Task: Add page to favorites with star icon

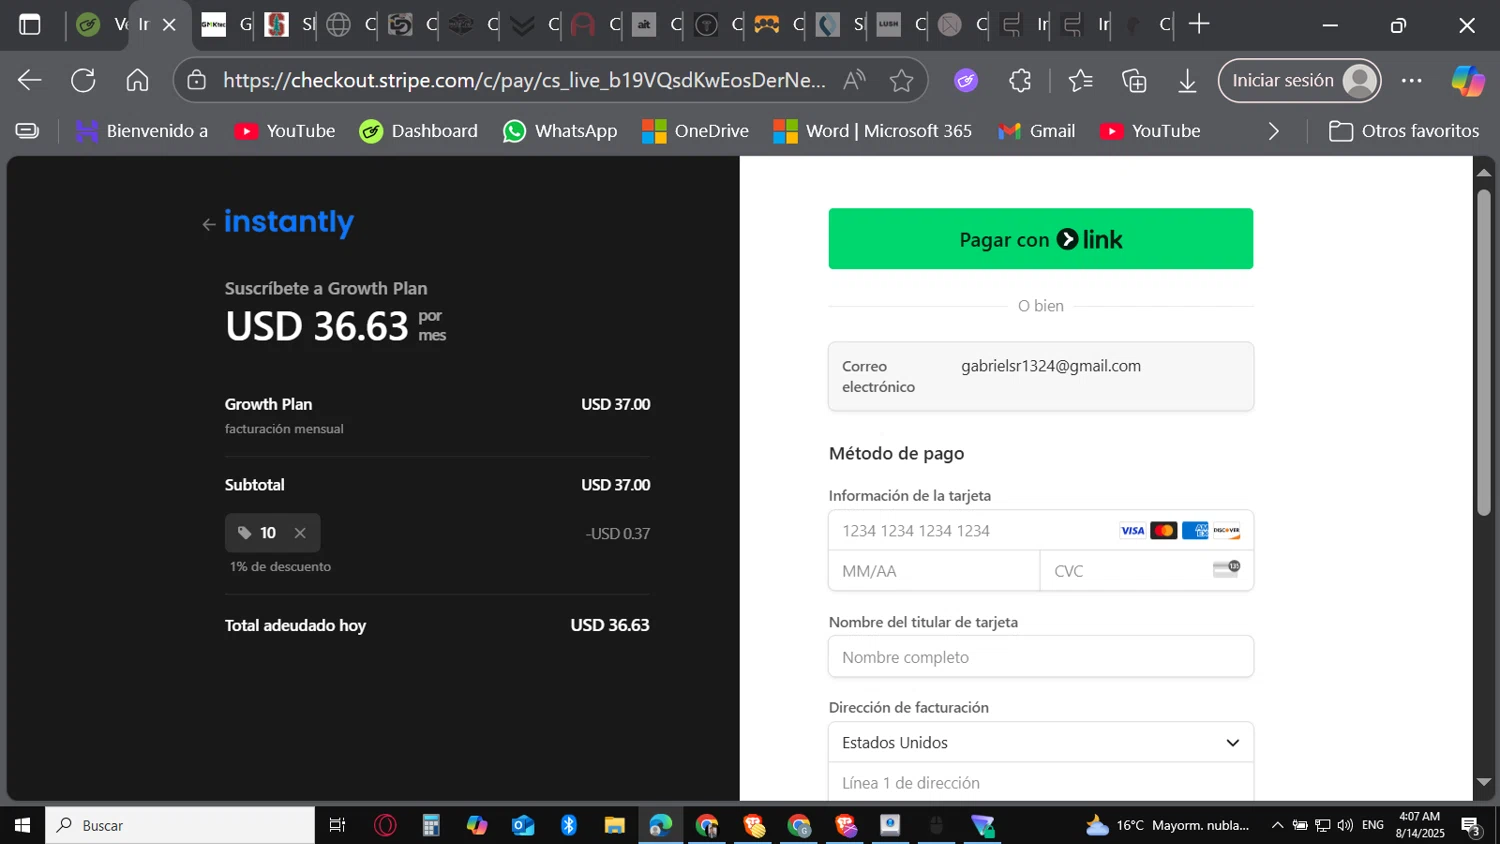Action: (901, 81)
